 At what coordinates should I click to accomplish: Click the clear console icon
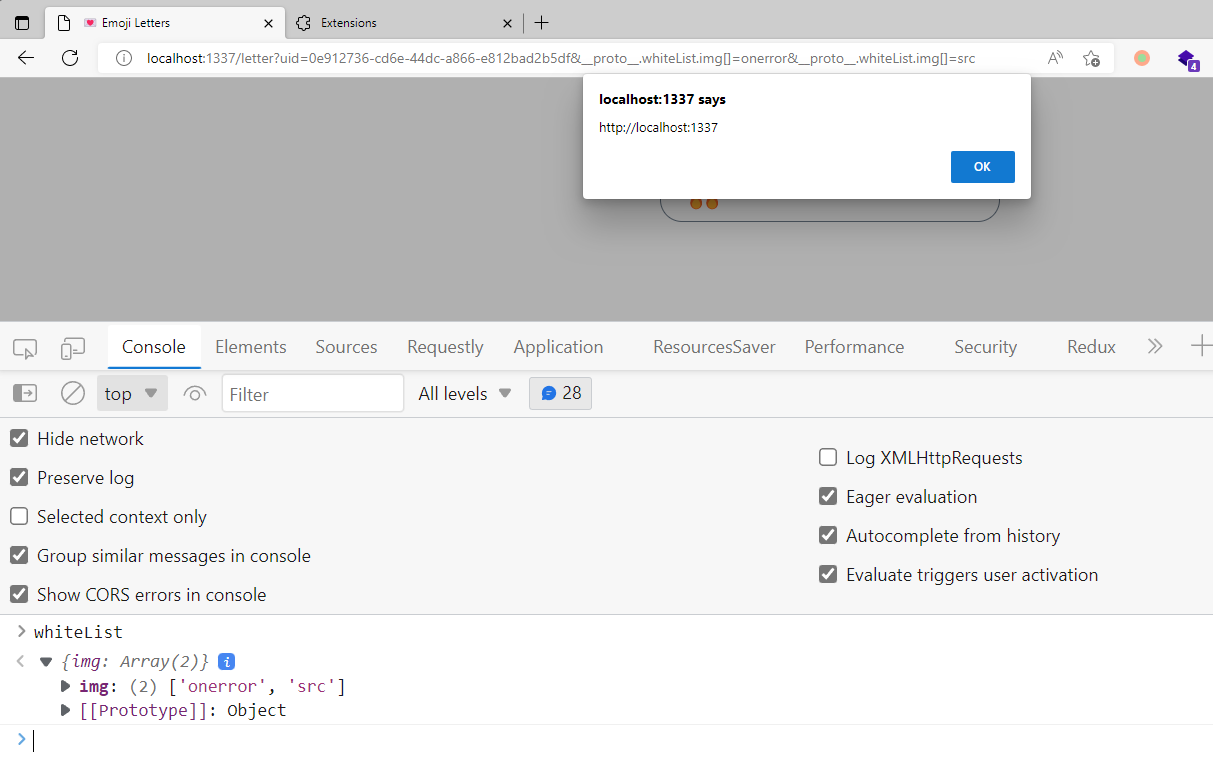click(73, 393)
